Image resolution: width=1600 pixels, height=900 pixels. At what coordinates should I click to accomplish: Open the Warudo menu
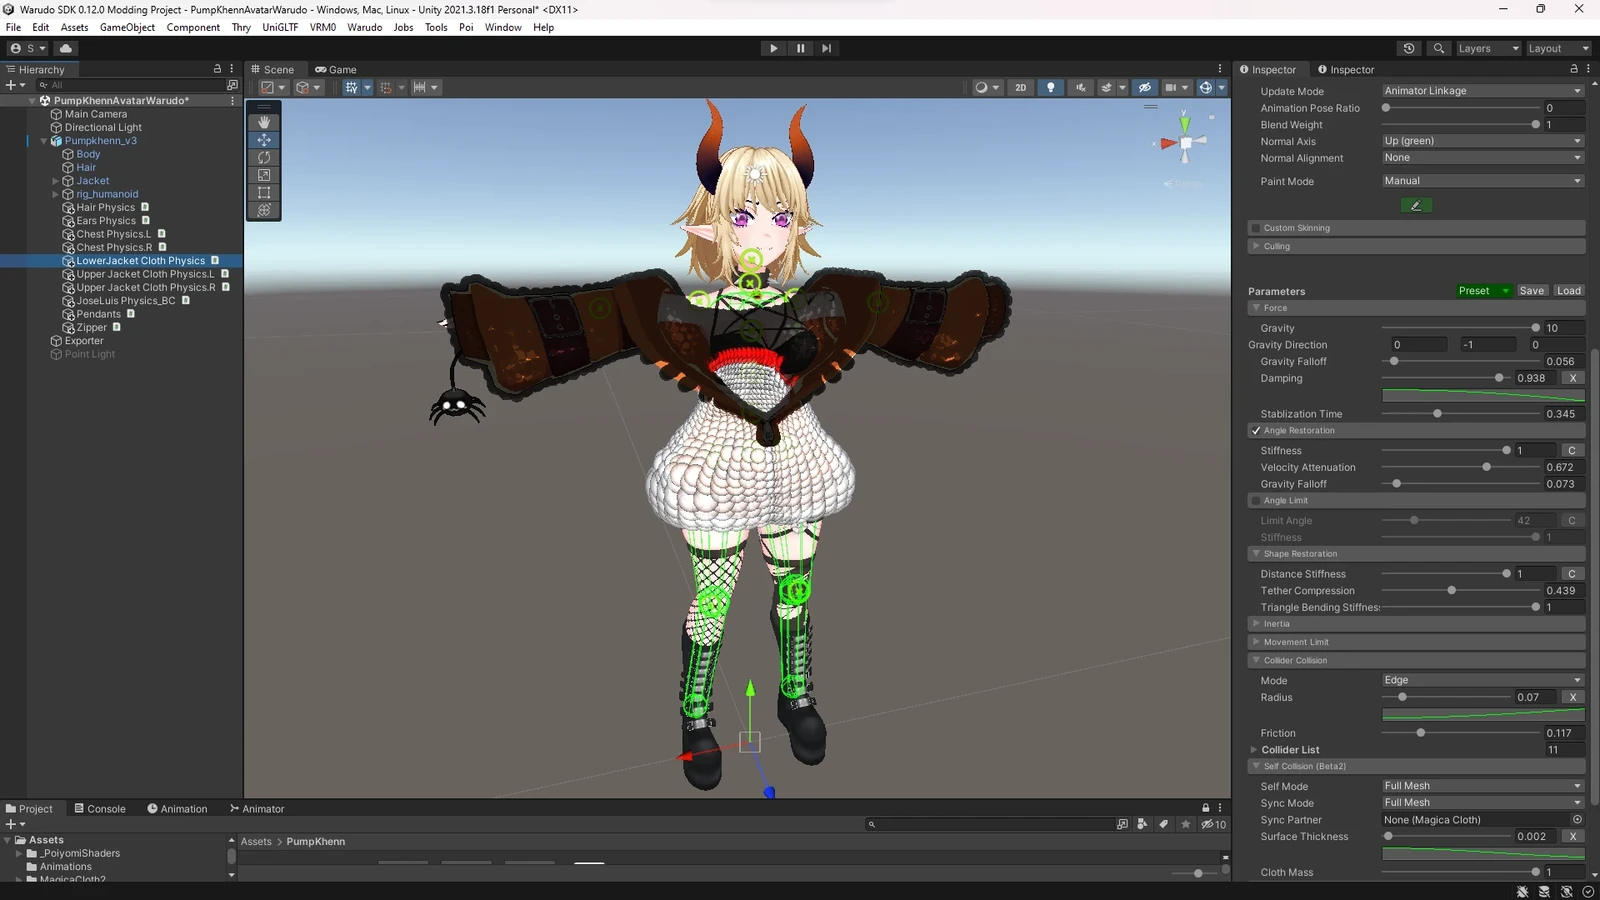[x=364, y=27]
